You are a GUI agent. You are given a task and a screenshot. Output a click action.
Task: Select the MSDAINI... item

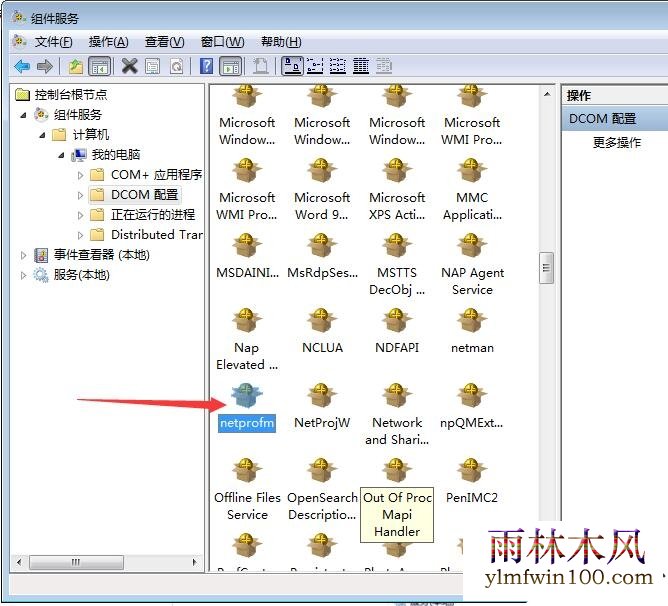coord(247,257)
